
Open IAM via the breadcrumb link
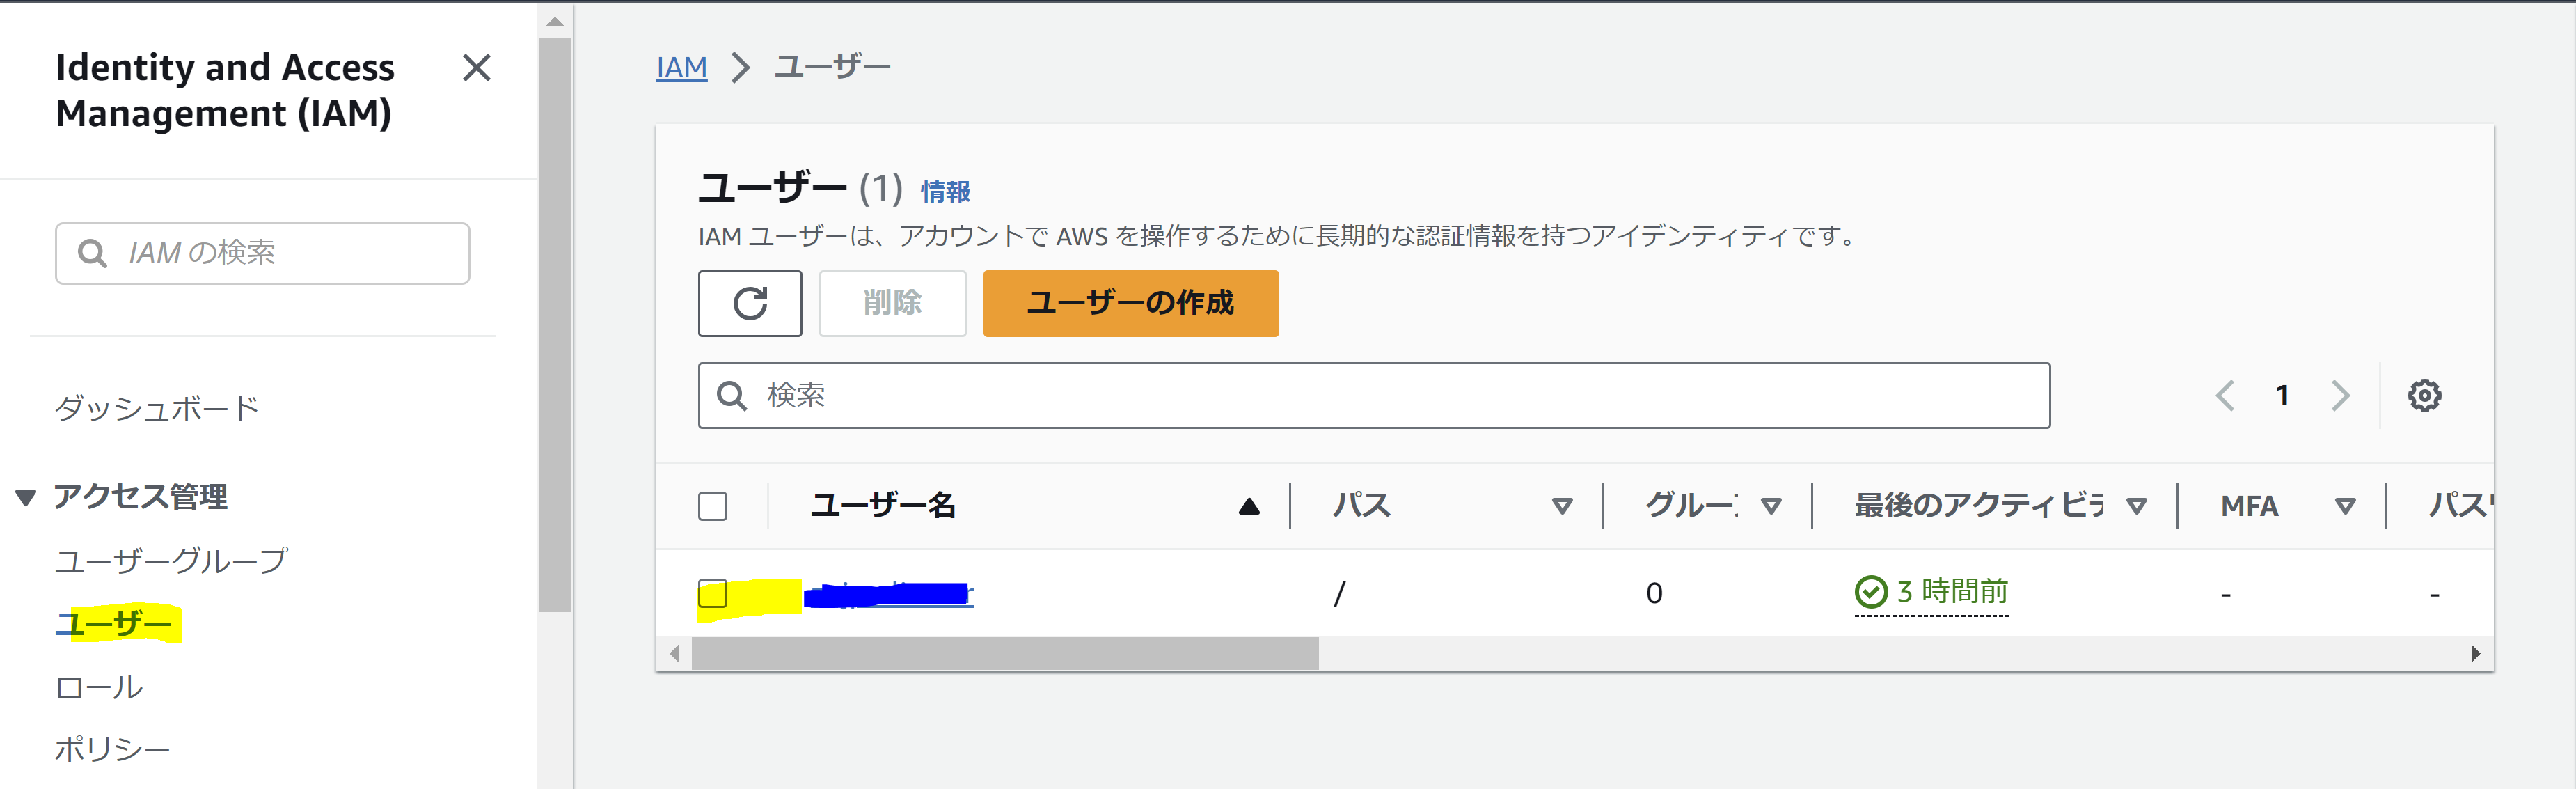point(682,65)
